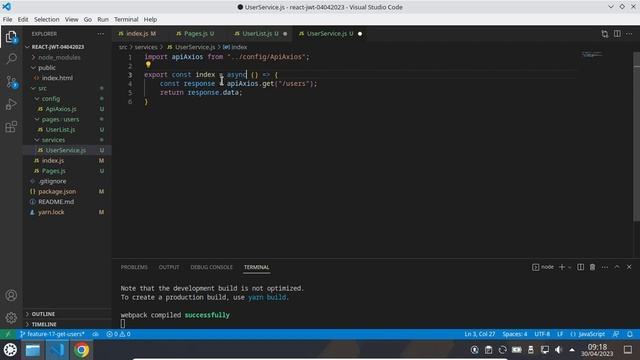Click the sync changes icon in status bar
The height and width of the screenshot is (360, 640).
[x=95, y=334]
